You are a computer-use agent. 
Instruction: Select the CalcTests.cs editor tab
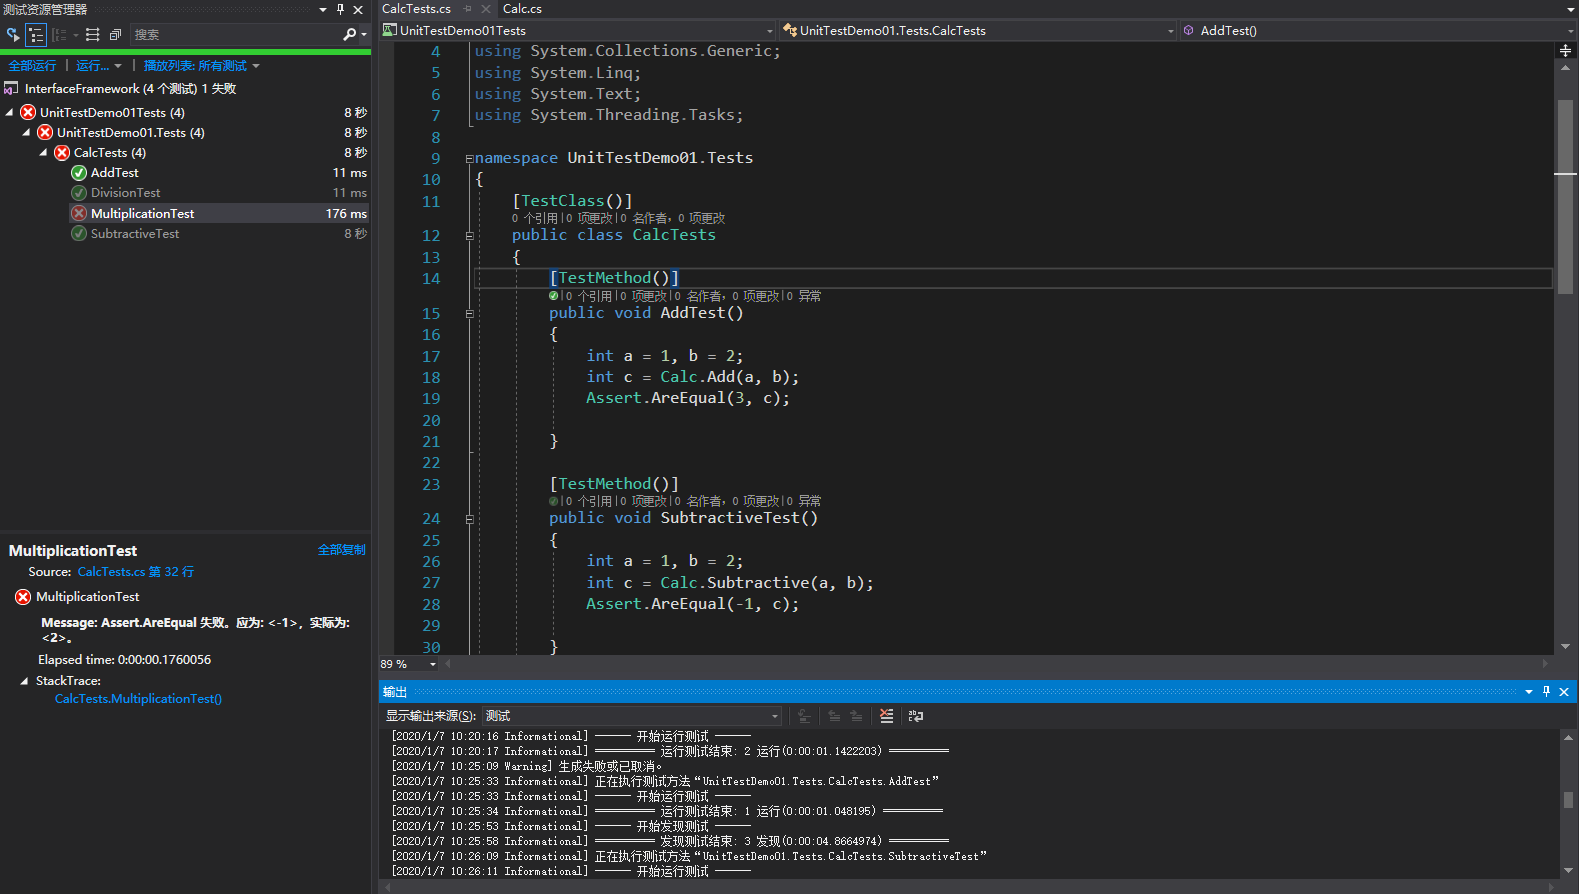coord(416,9)
